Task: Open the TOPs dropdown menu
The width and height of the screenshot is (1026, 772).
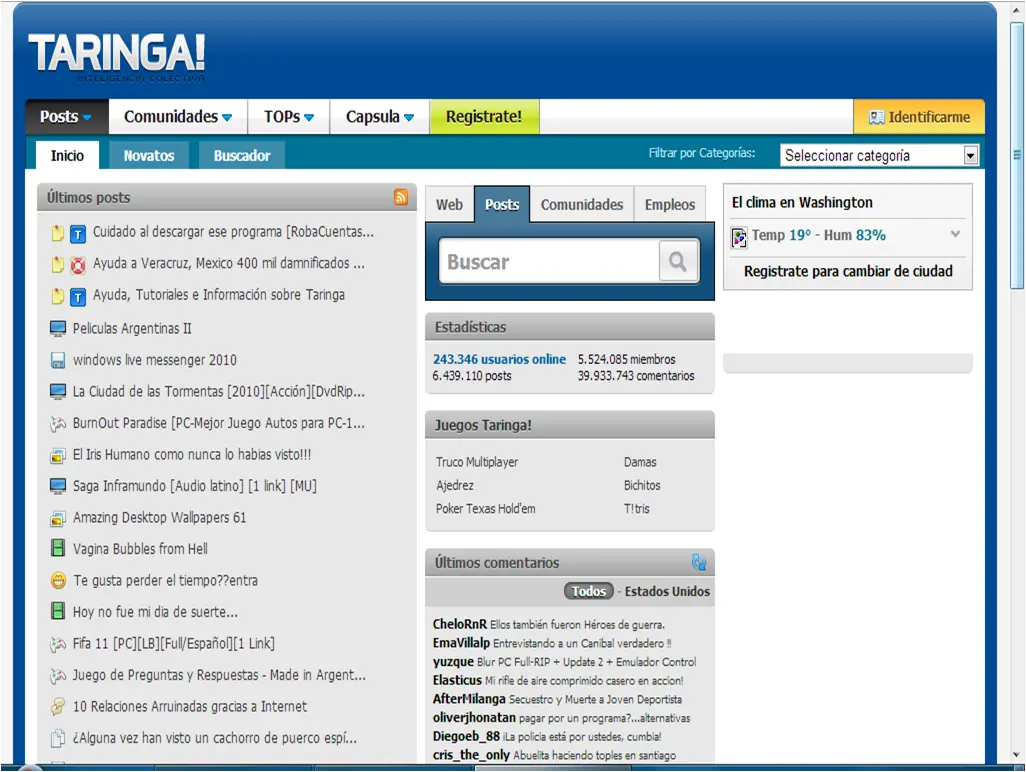Action: coord(289,116)
